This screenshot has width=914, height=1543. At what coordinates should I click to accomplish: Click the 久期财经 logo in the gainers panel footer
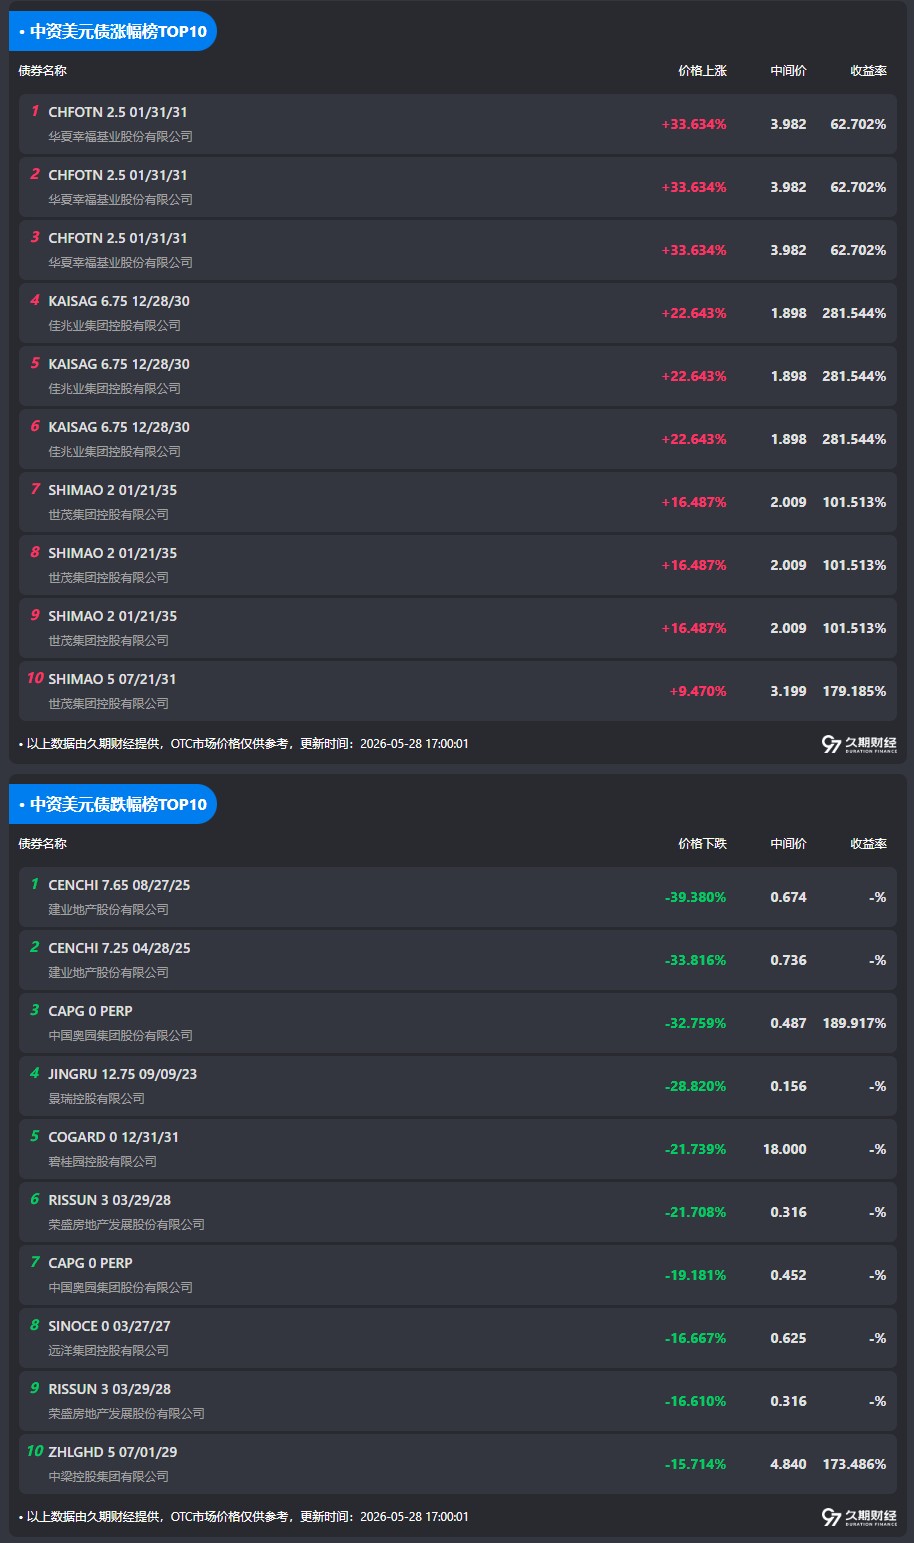(859, 744)
